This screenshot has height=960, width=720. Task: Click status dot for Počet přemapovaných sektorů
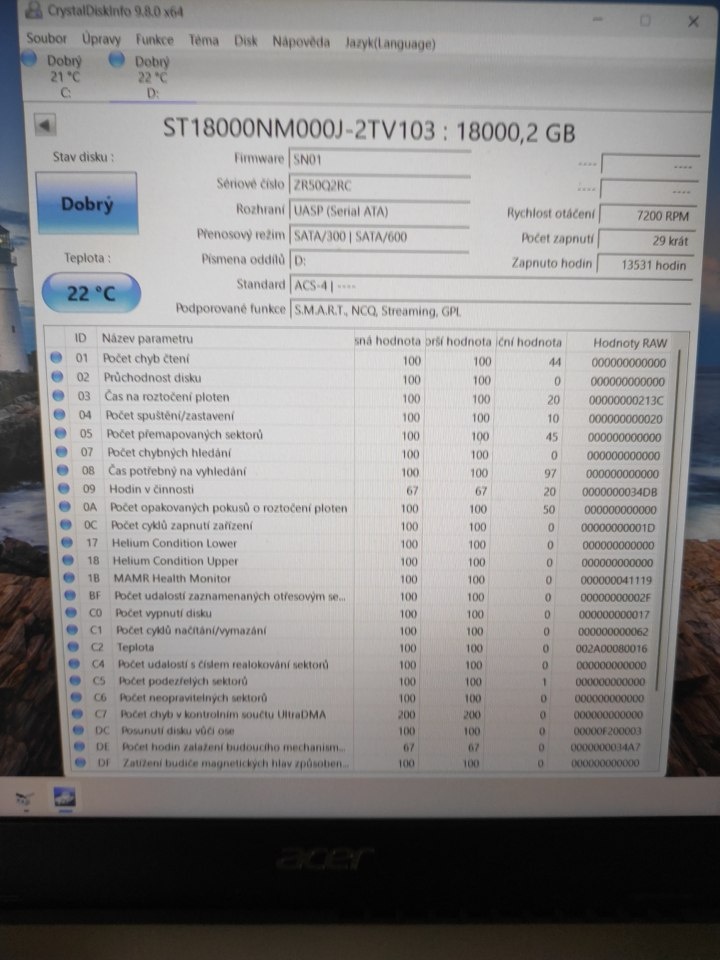pos(61,433)
